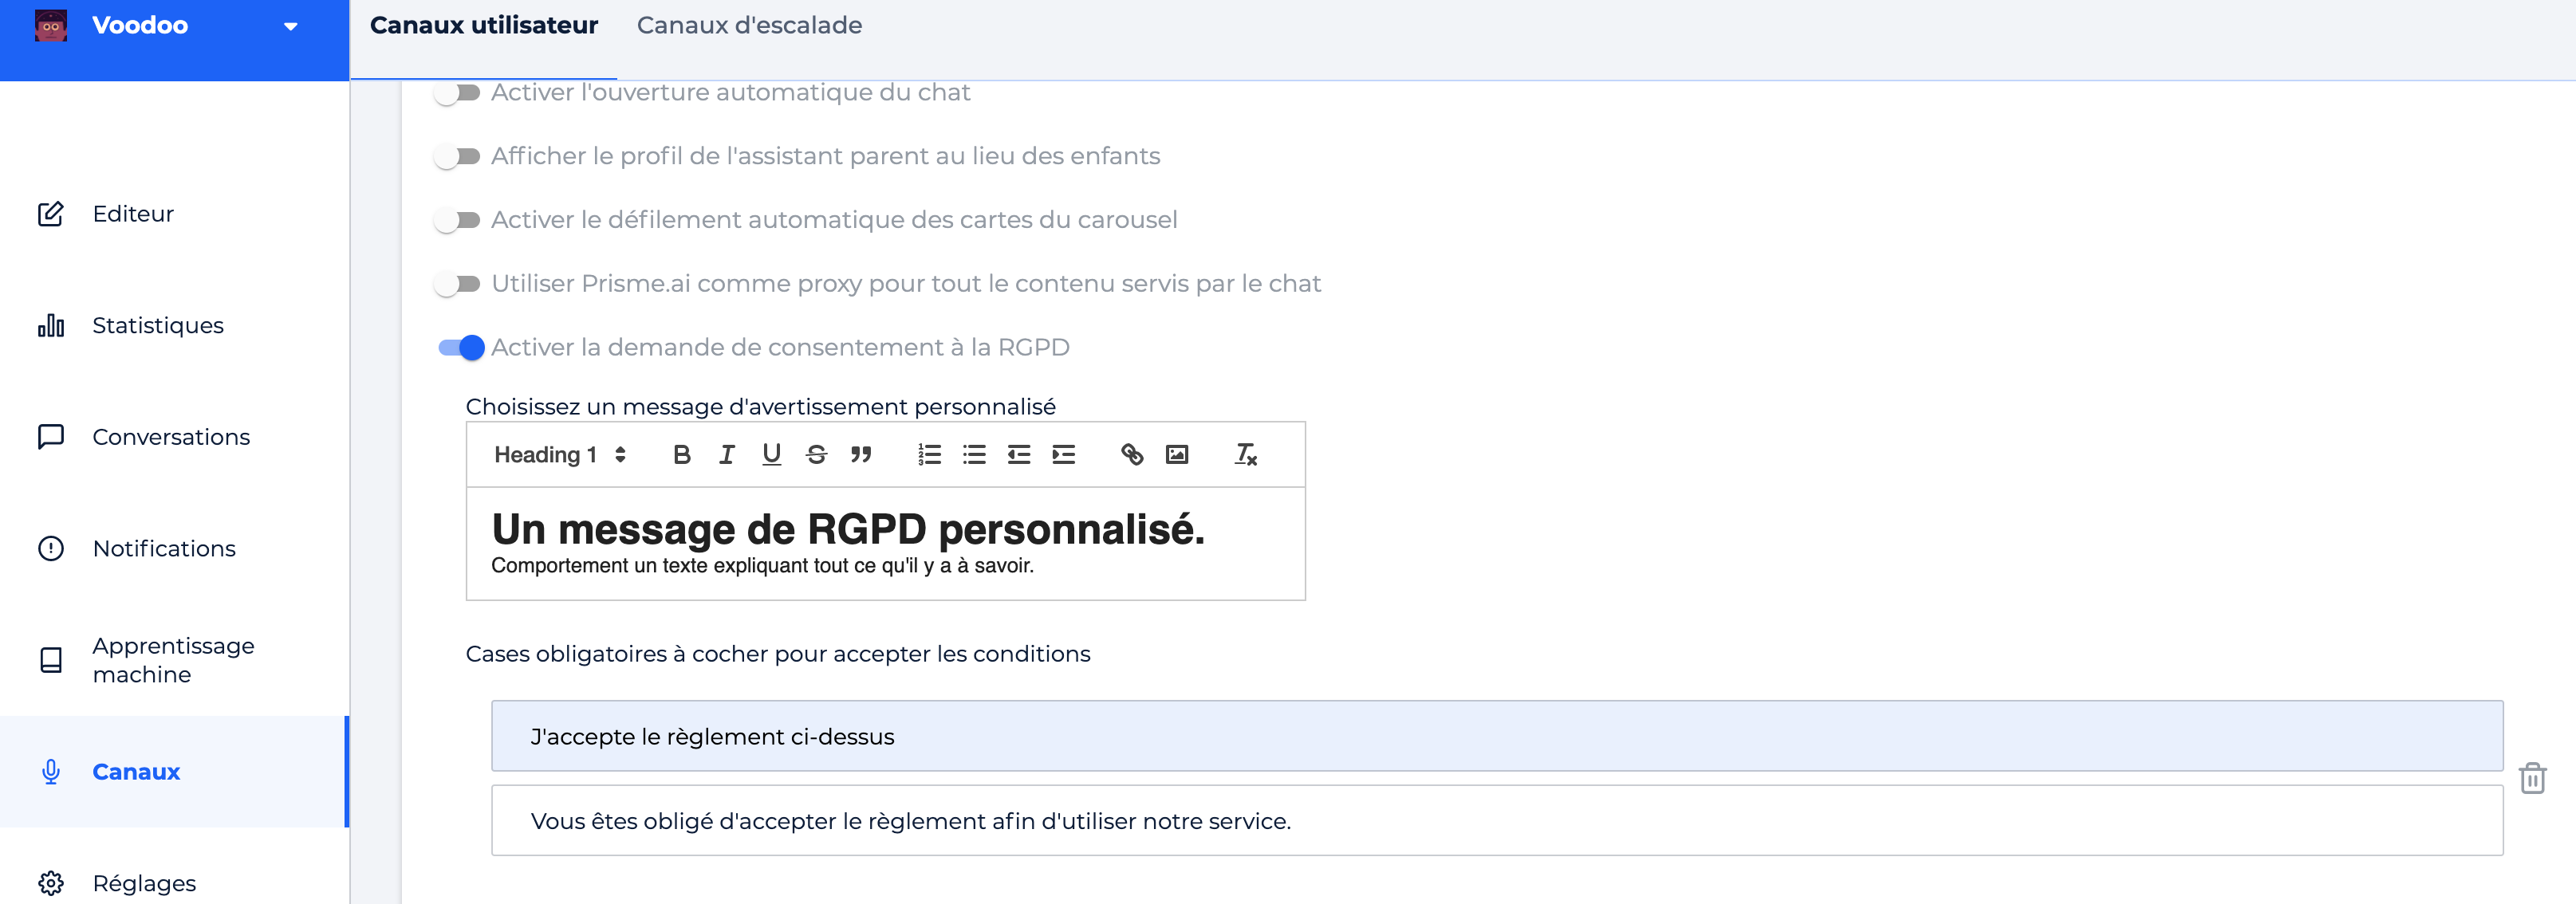Increase indent of the text
The width and height of the screenshot is (2576, 904).
(x=1063, y=455)
